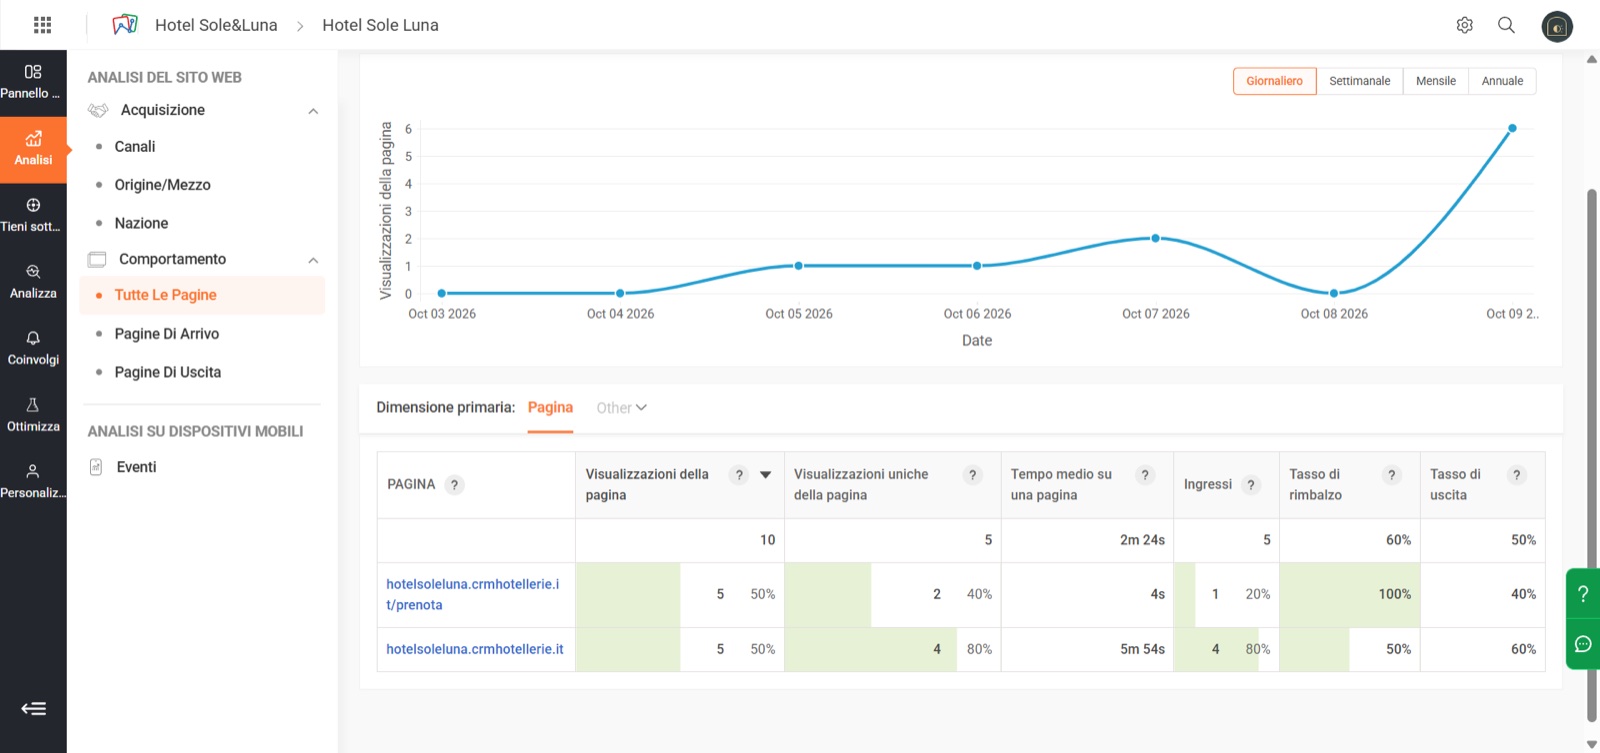Viewport: 1600px width, 753px height.
Task: Switch chart to Annuale
Action: tap(1502, 81)
